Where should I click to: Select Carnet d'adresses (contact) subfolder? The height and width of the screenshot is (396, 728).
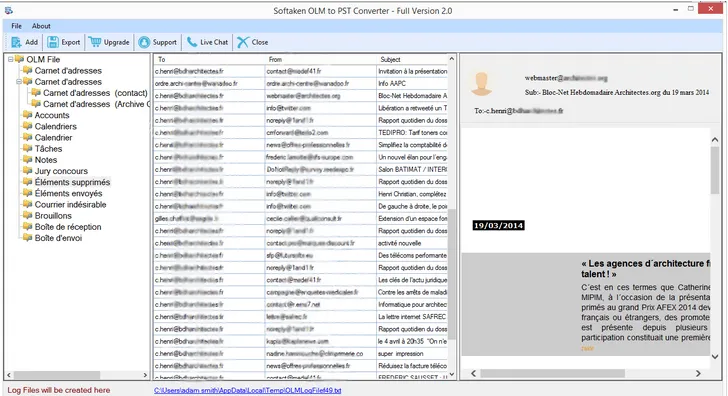(95, 93)
